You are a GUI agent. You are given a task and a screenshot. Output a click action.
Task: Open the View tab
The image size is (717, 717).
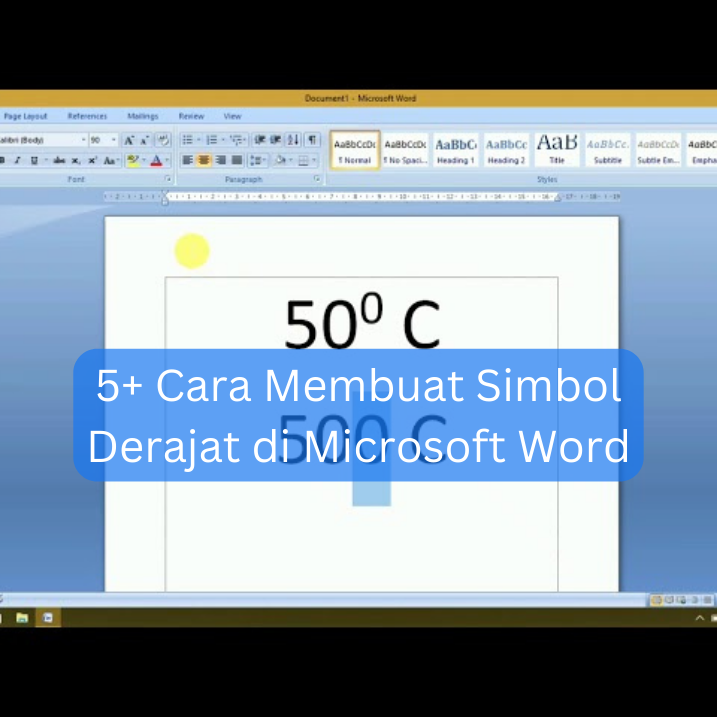232,116
